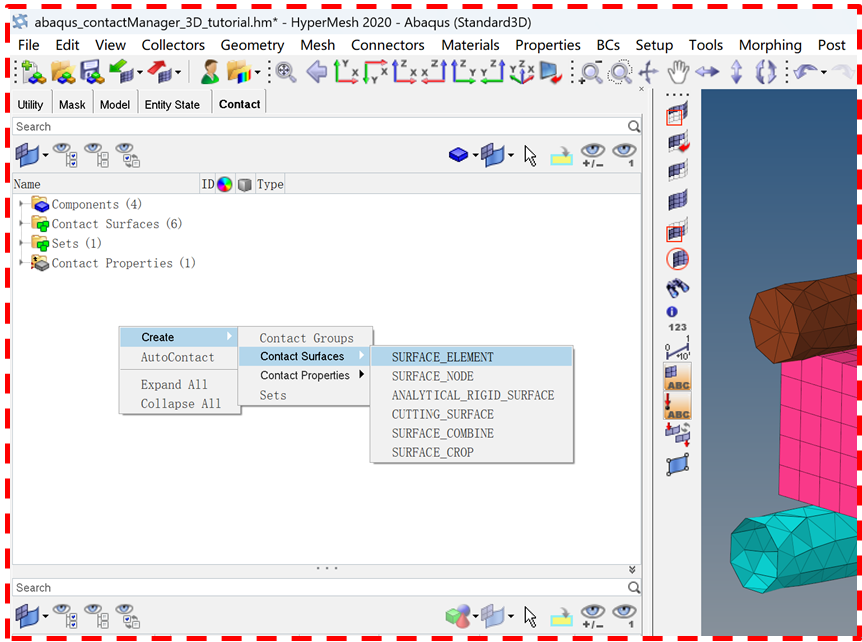Click the Unmask All mesh icon

[x=678, y=200]
